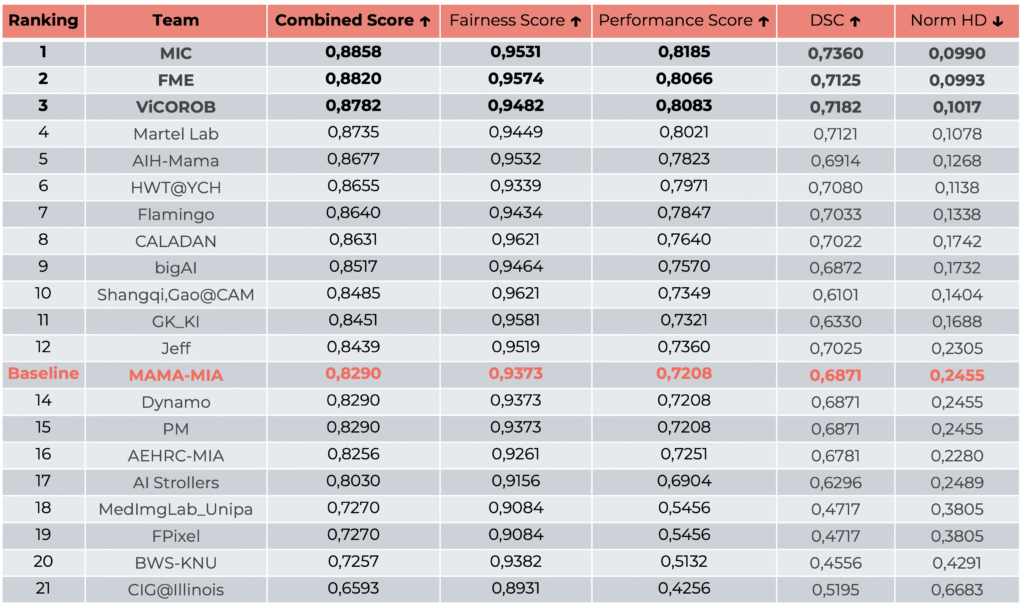Click the Fairness Score up arrow
Viewport: 1024px width, 610px height.
[575, 21]
